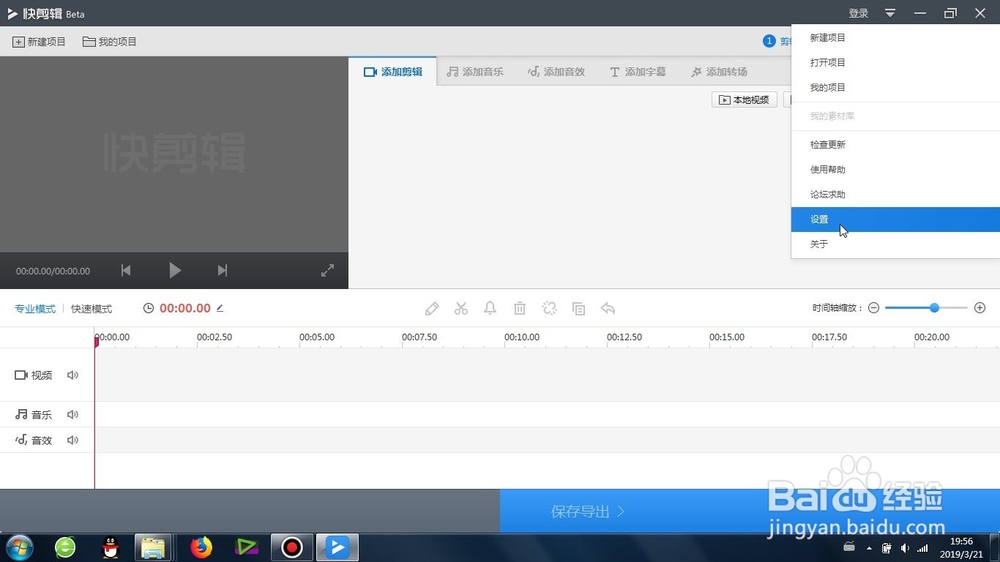Open file explorer folder in taskbar
1000x562 pixels.
pos(153,547)
